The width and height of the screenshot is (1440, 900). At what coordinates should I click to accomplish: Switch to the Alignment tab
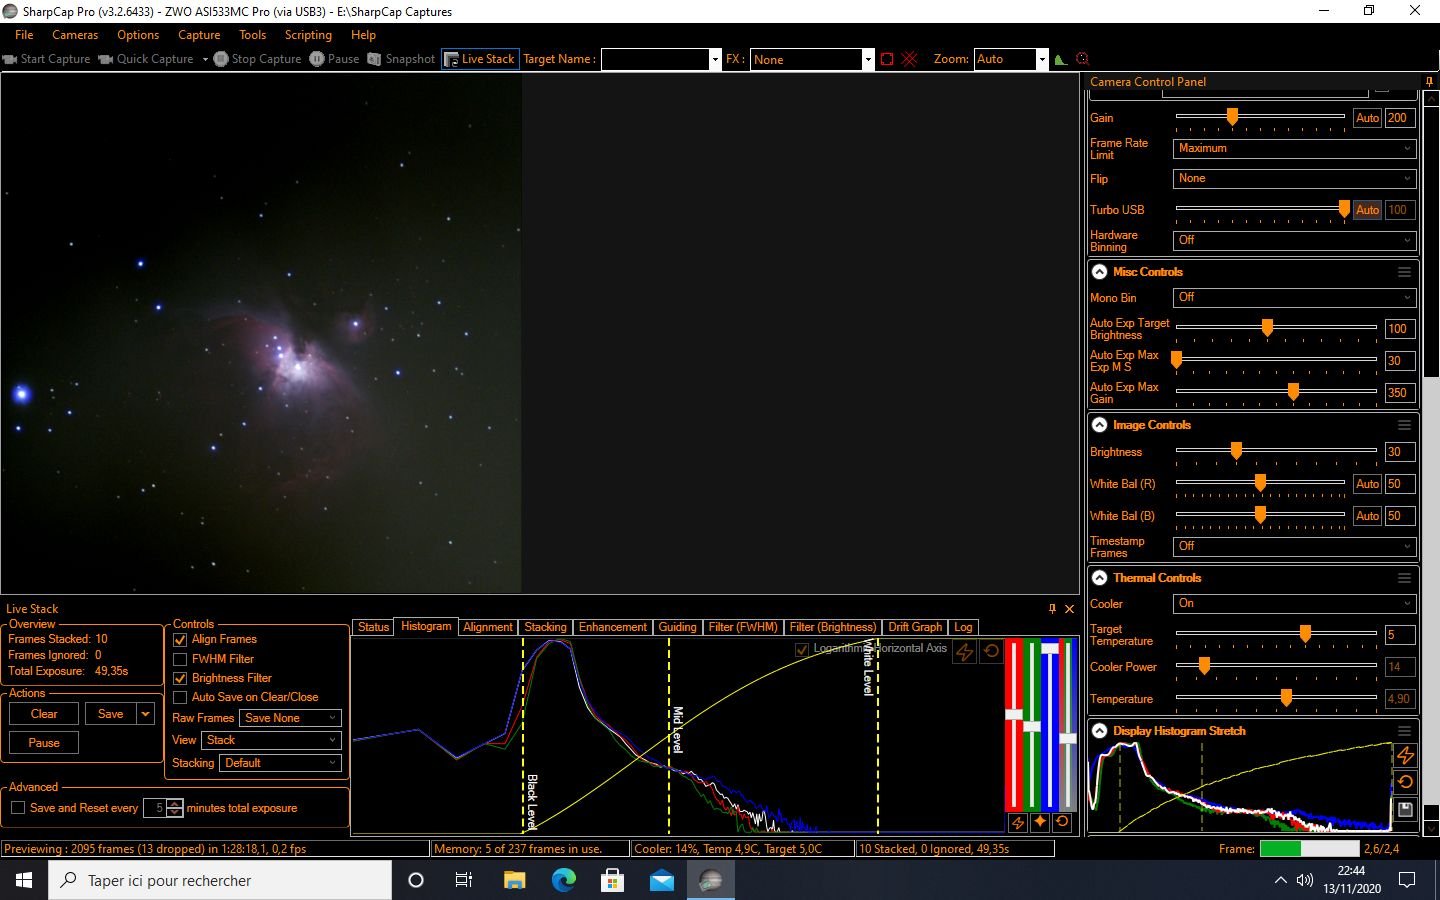tap(488, 627)
